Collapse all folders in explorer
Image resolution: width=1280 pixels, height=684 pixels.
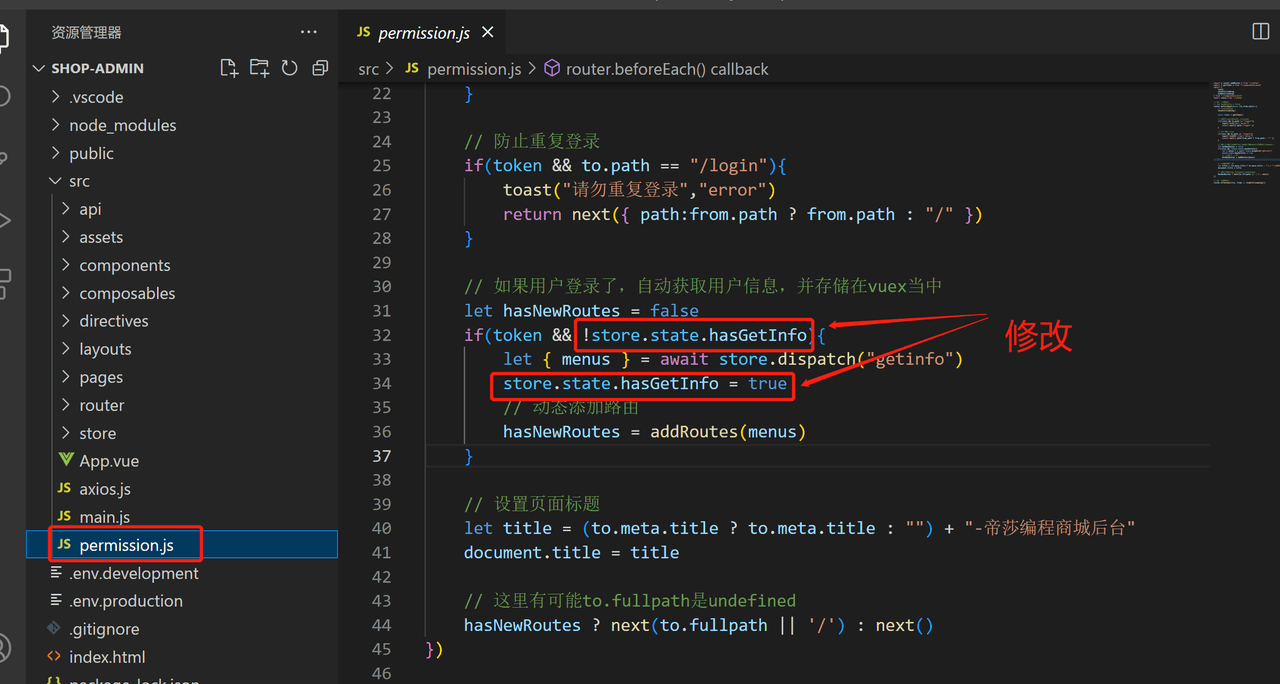(x=320, y=68)
